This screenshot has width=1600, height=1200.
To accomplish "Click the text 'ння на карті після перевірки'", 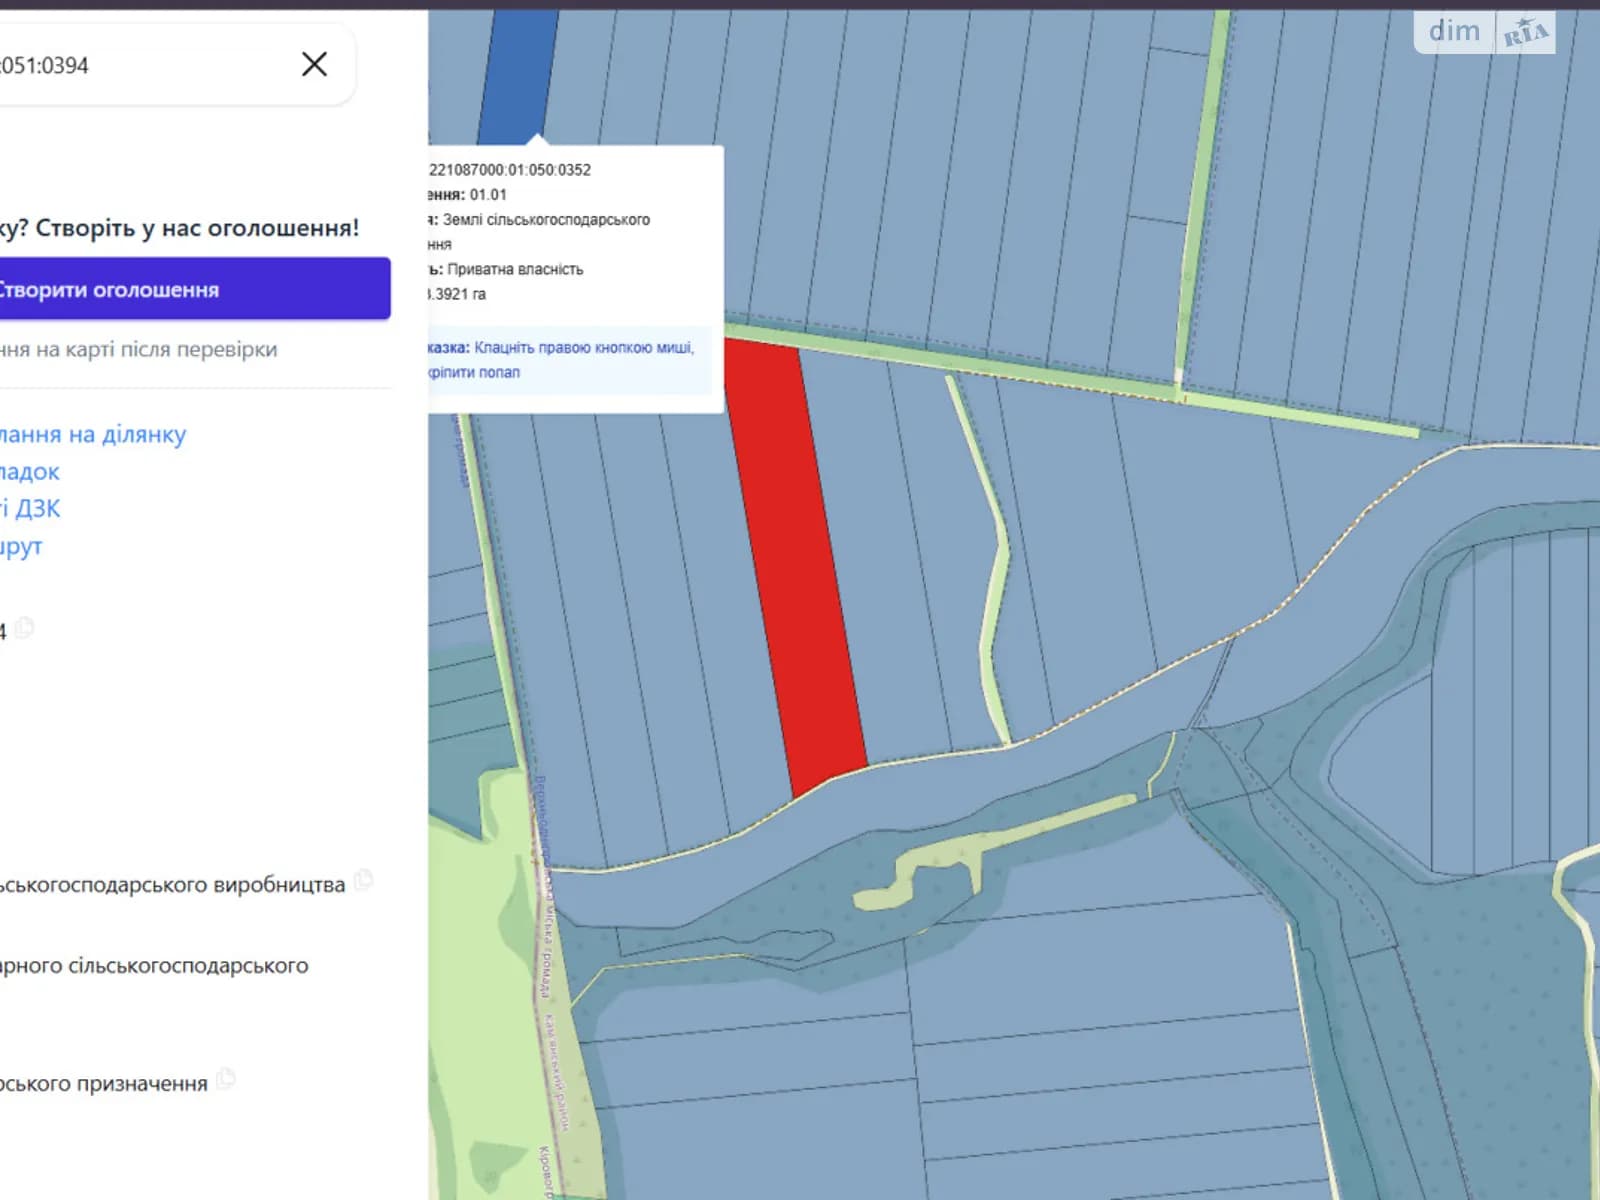I will coord(139,349).
